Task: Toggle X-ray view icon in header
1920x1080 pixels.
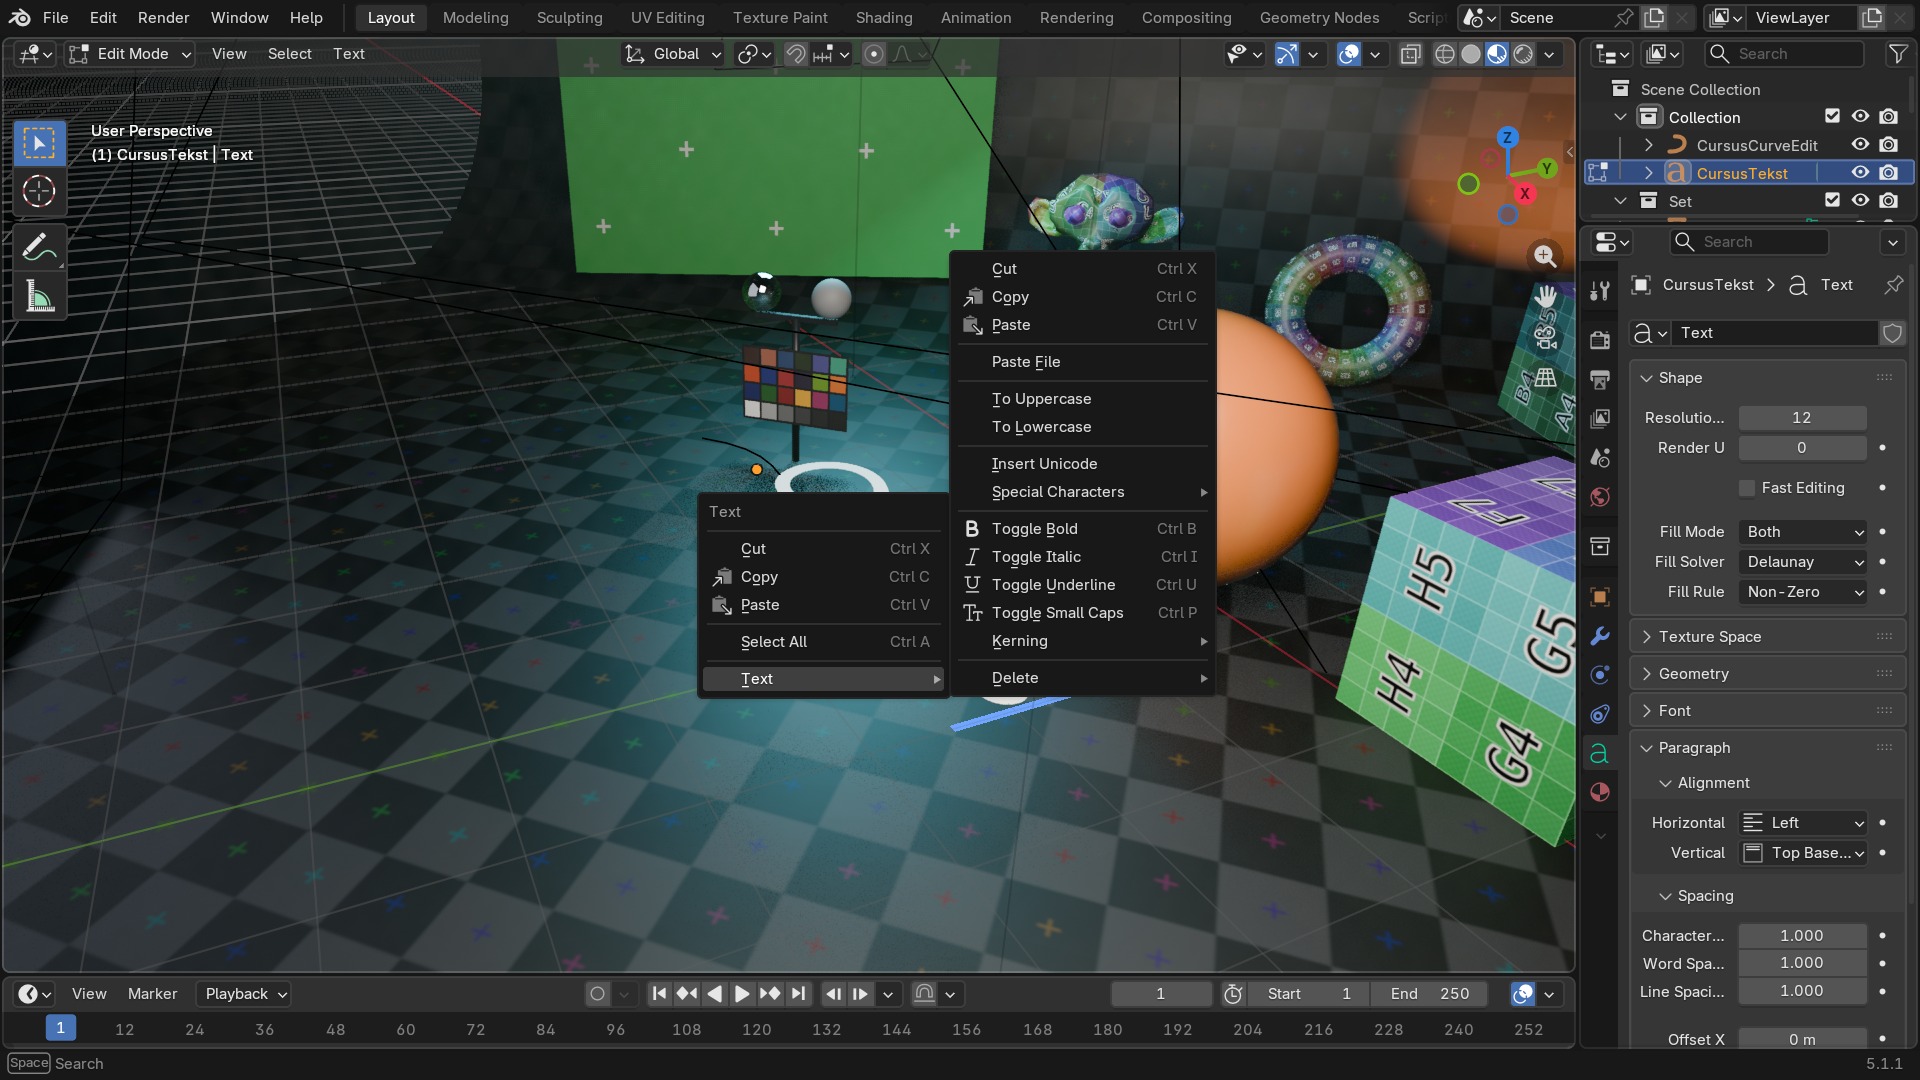Action: click(x=1411, y=54)
